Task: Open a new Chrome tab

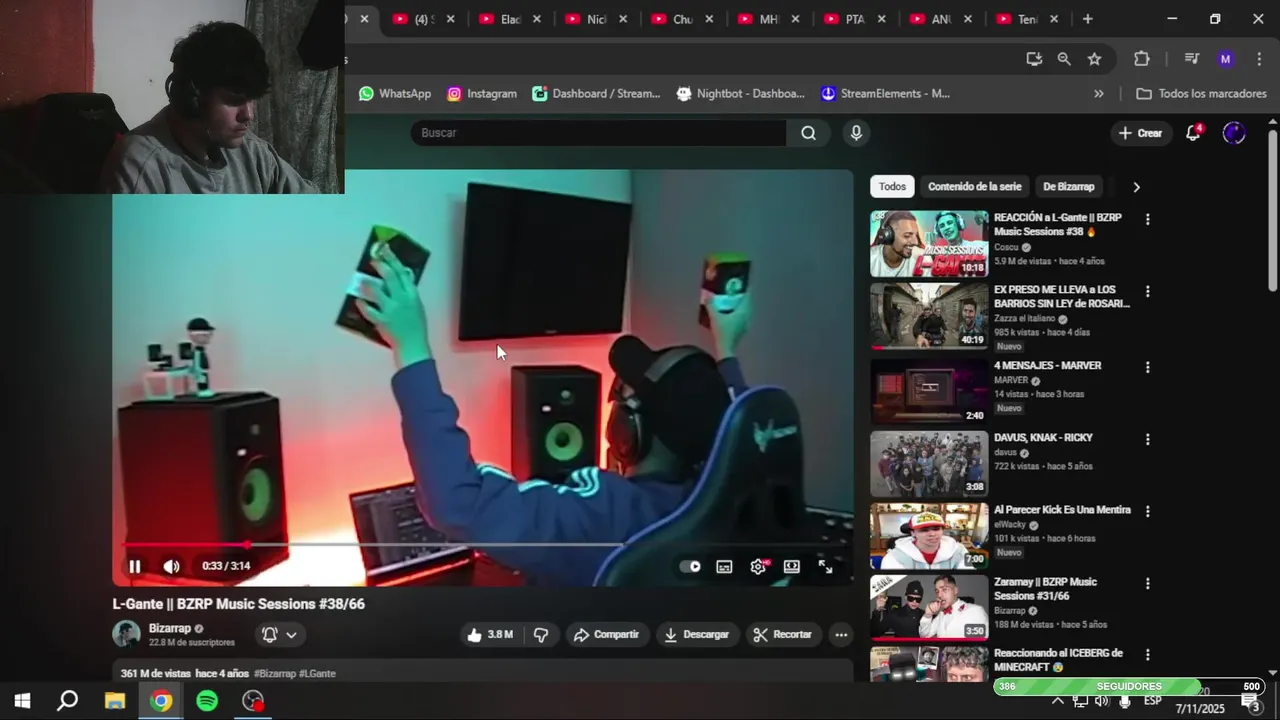Action: click(x=1087, y=19)
